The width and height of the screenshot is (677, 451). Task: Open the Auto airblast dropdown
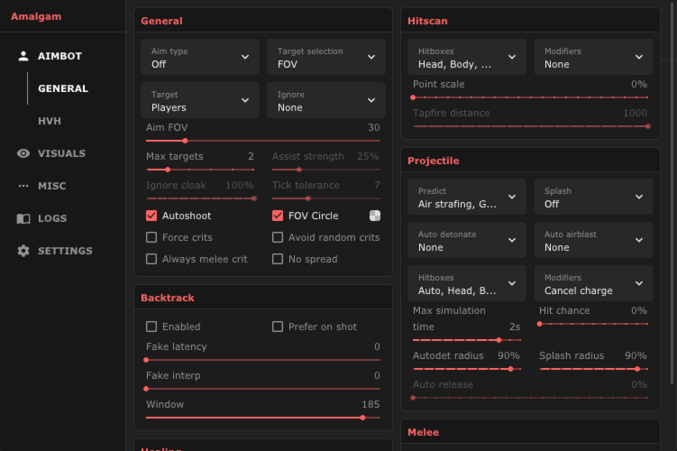point(593,240)
